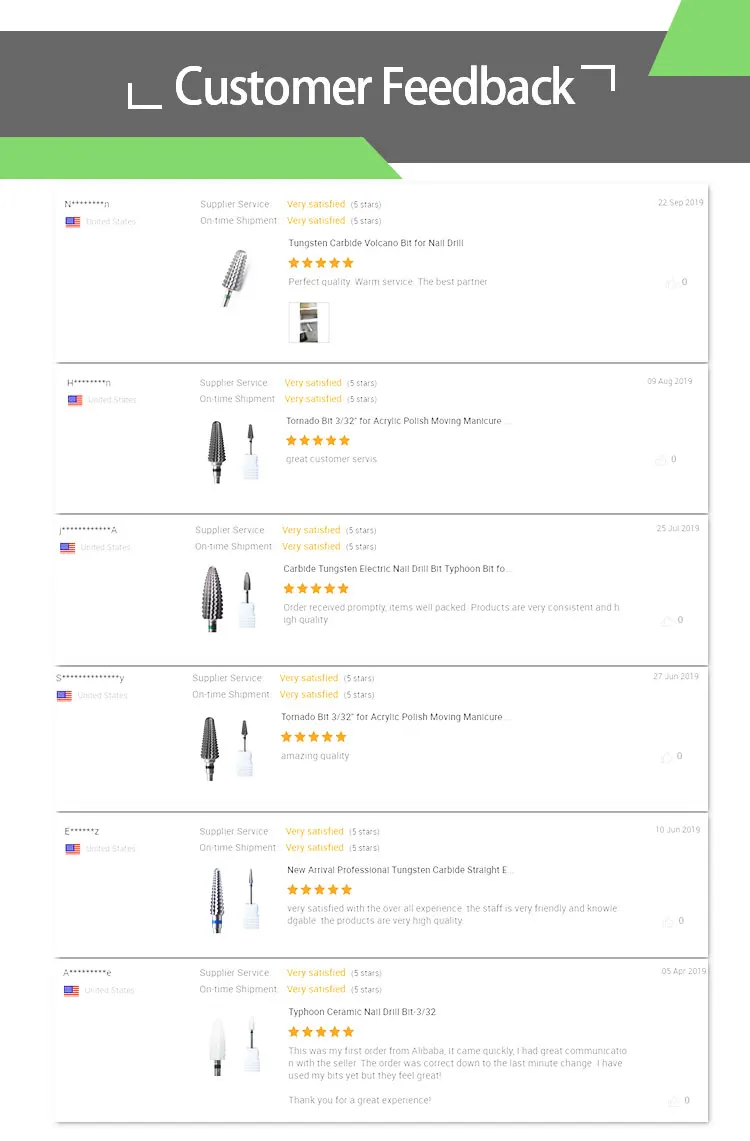Click thumbs-up icon on Volcano Bit review

coord(672,283)
